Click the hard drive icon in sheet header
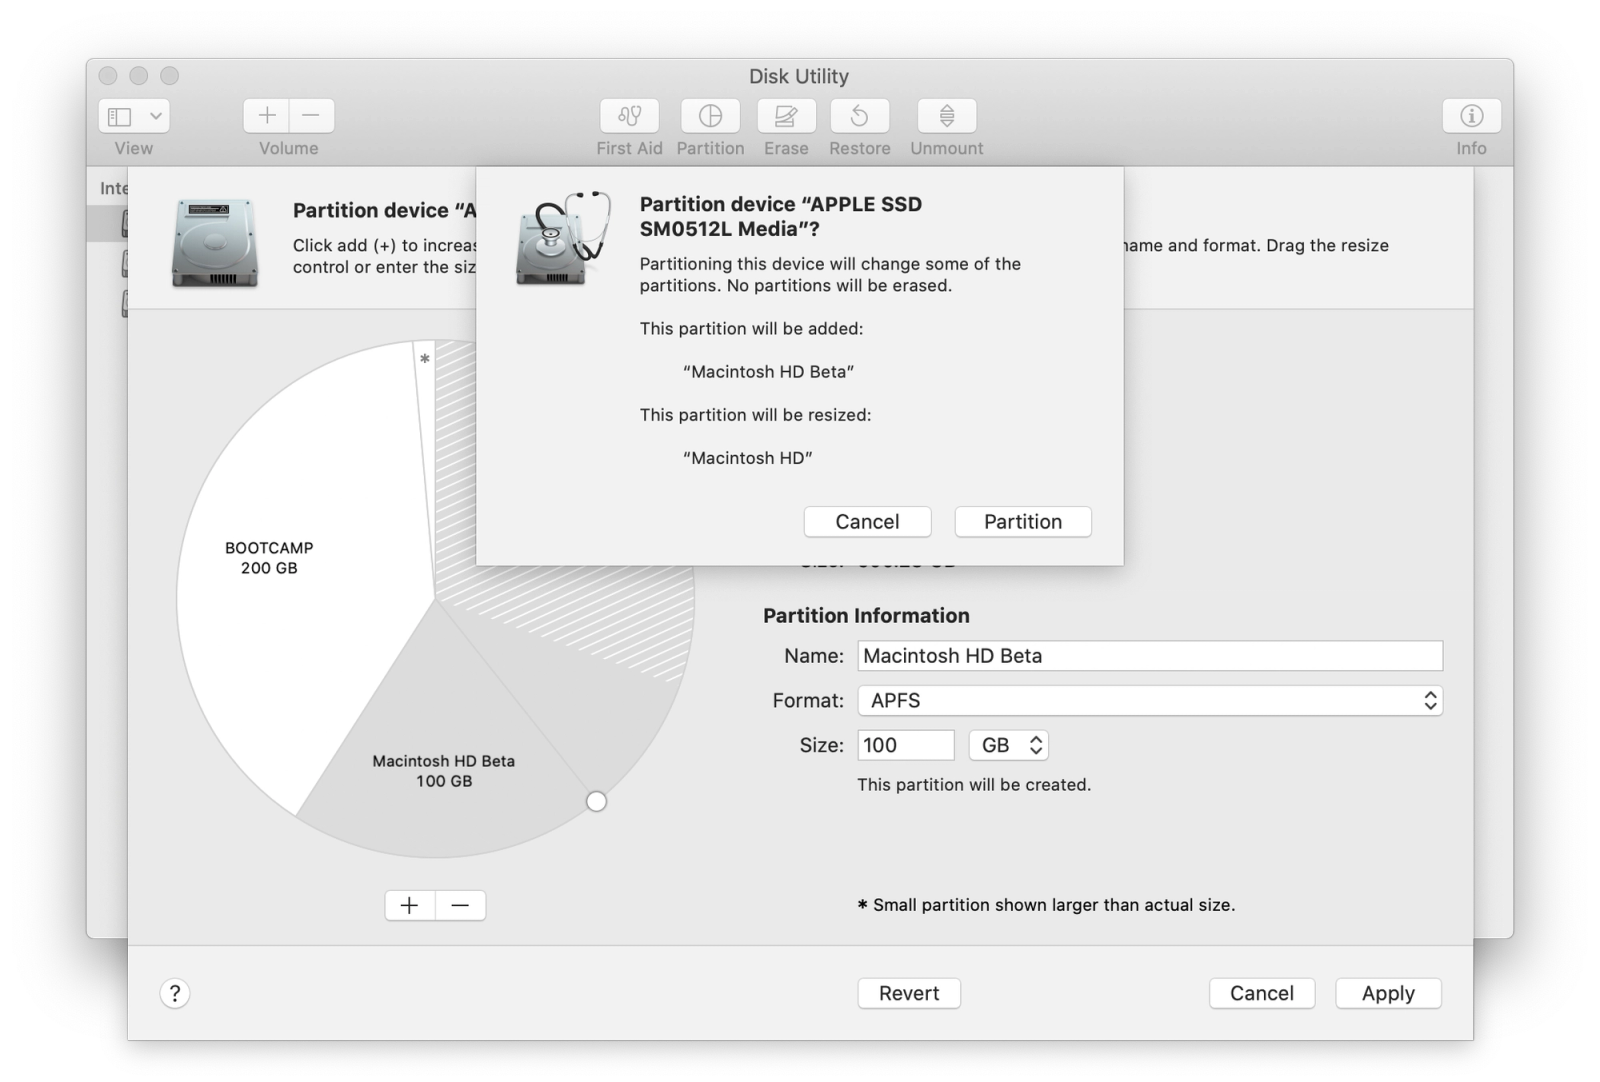This screenshot has height=1082, width=1600. (215, 243)
